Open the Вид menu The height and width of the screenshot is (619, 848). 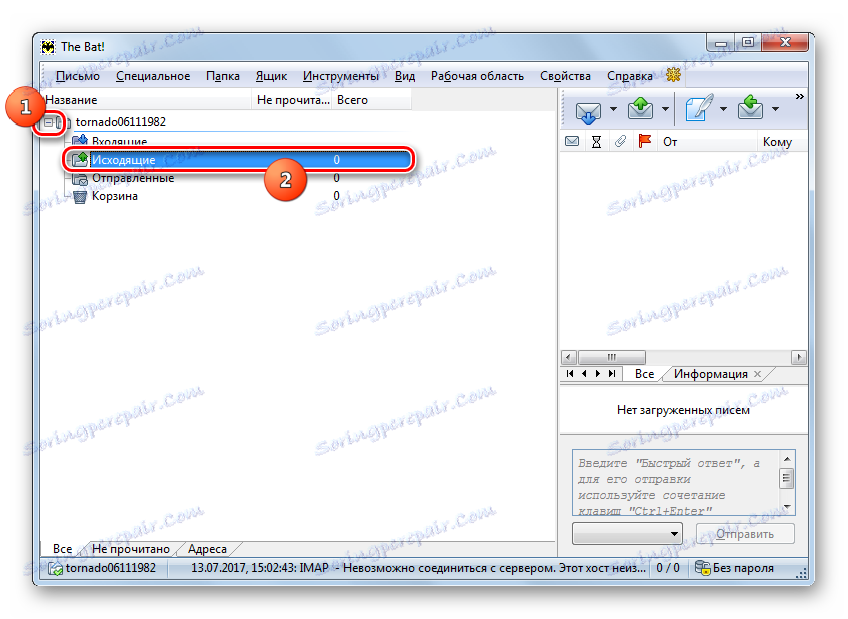405,76
